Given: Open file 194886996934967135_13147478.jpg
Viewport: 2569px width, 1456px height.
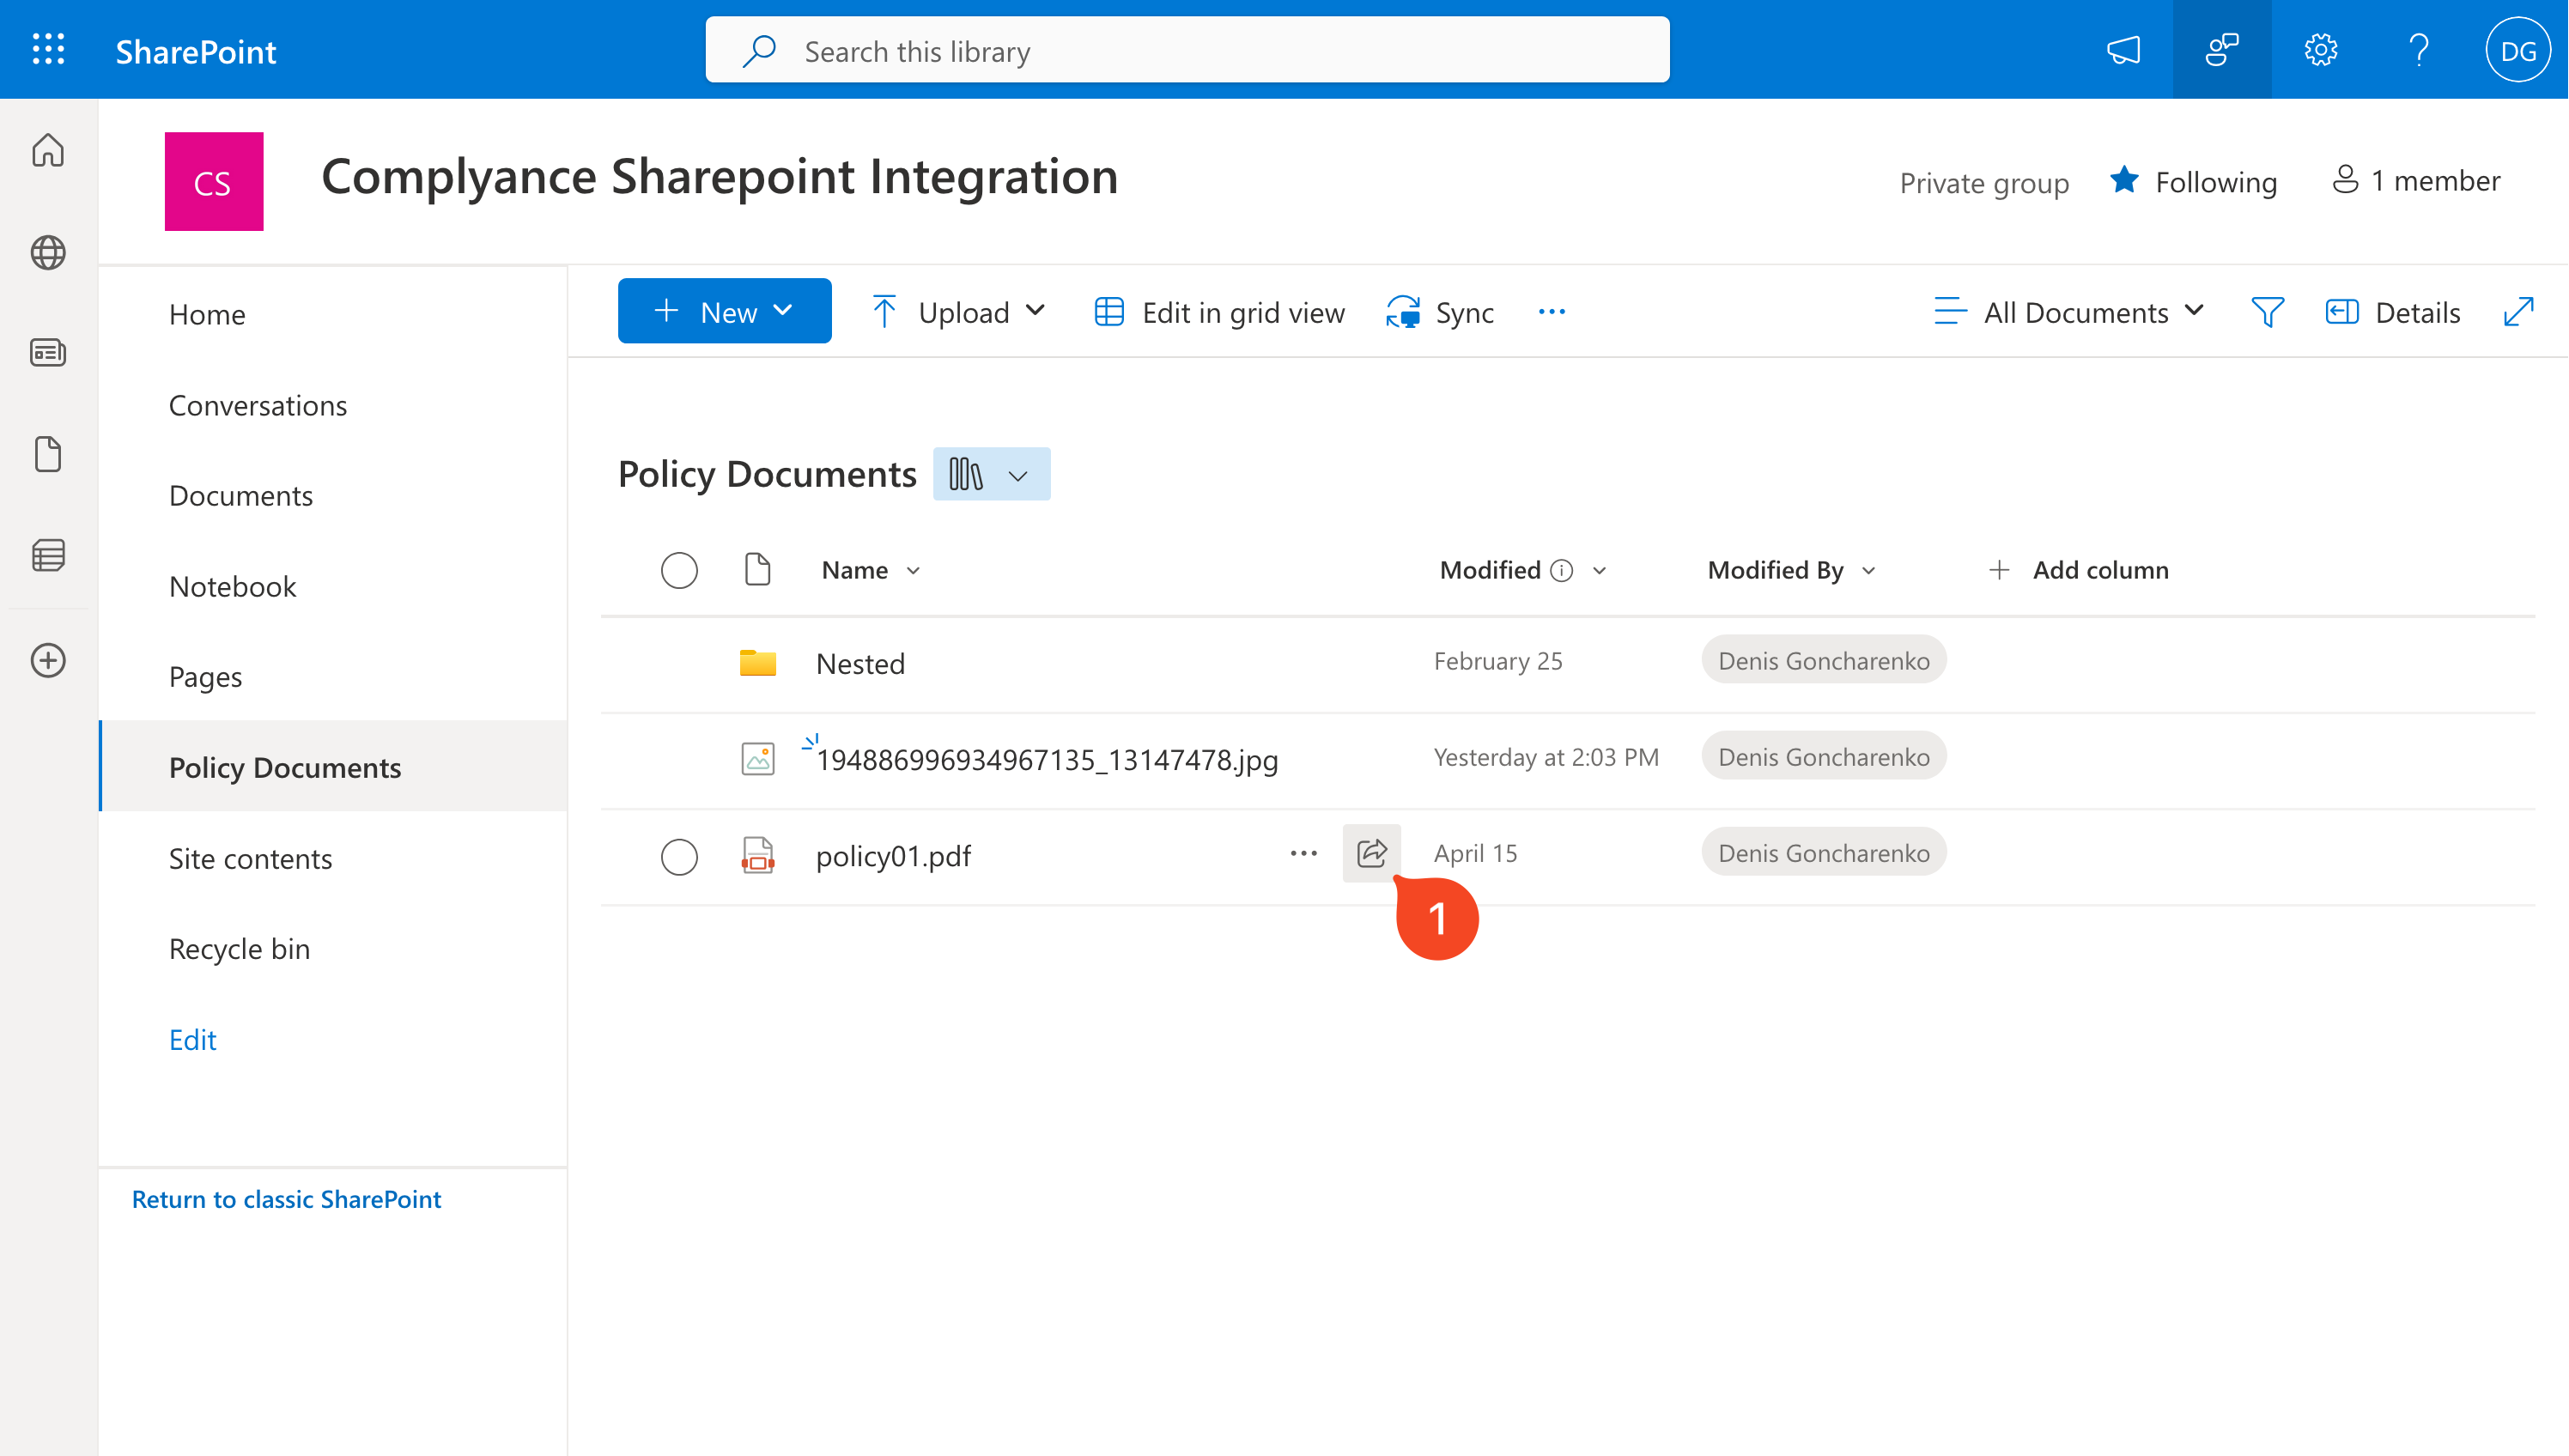Looking at the screenshot, I should tap(1047, 759).
